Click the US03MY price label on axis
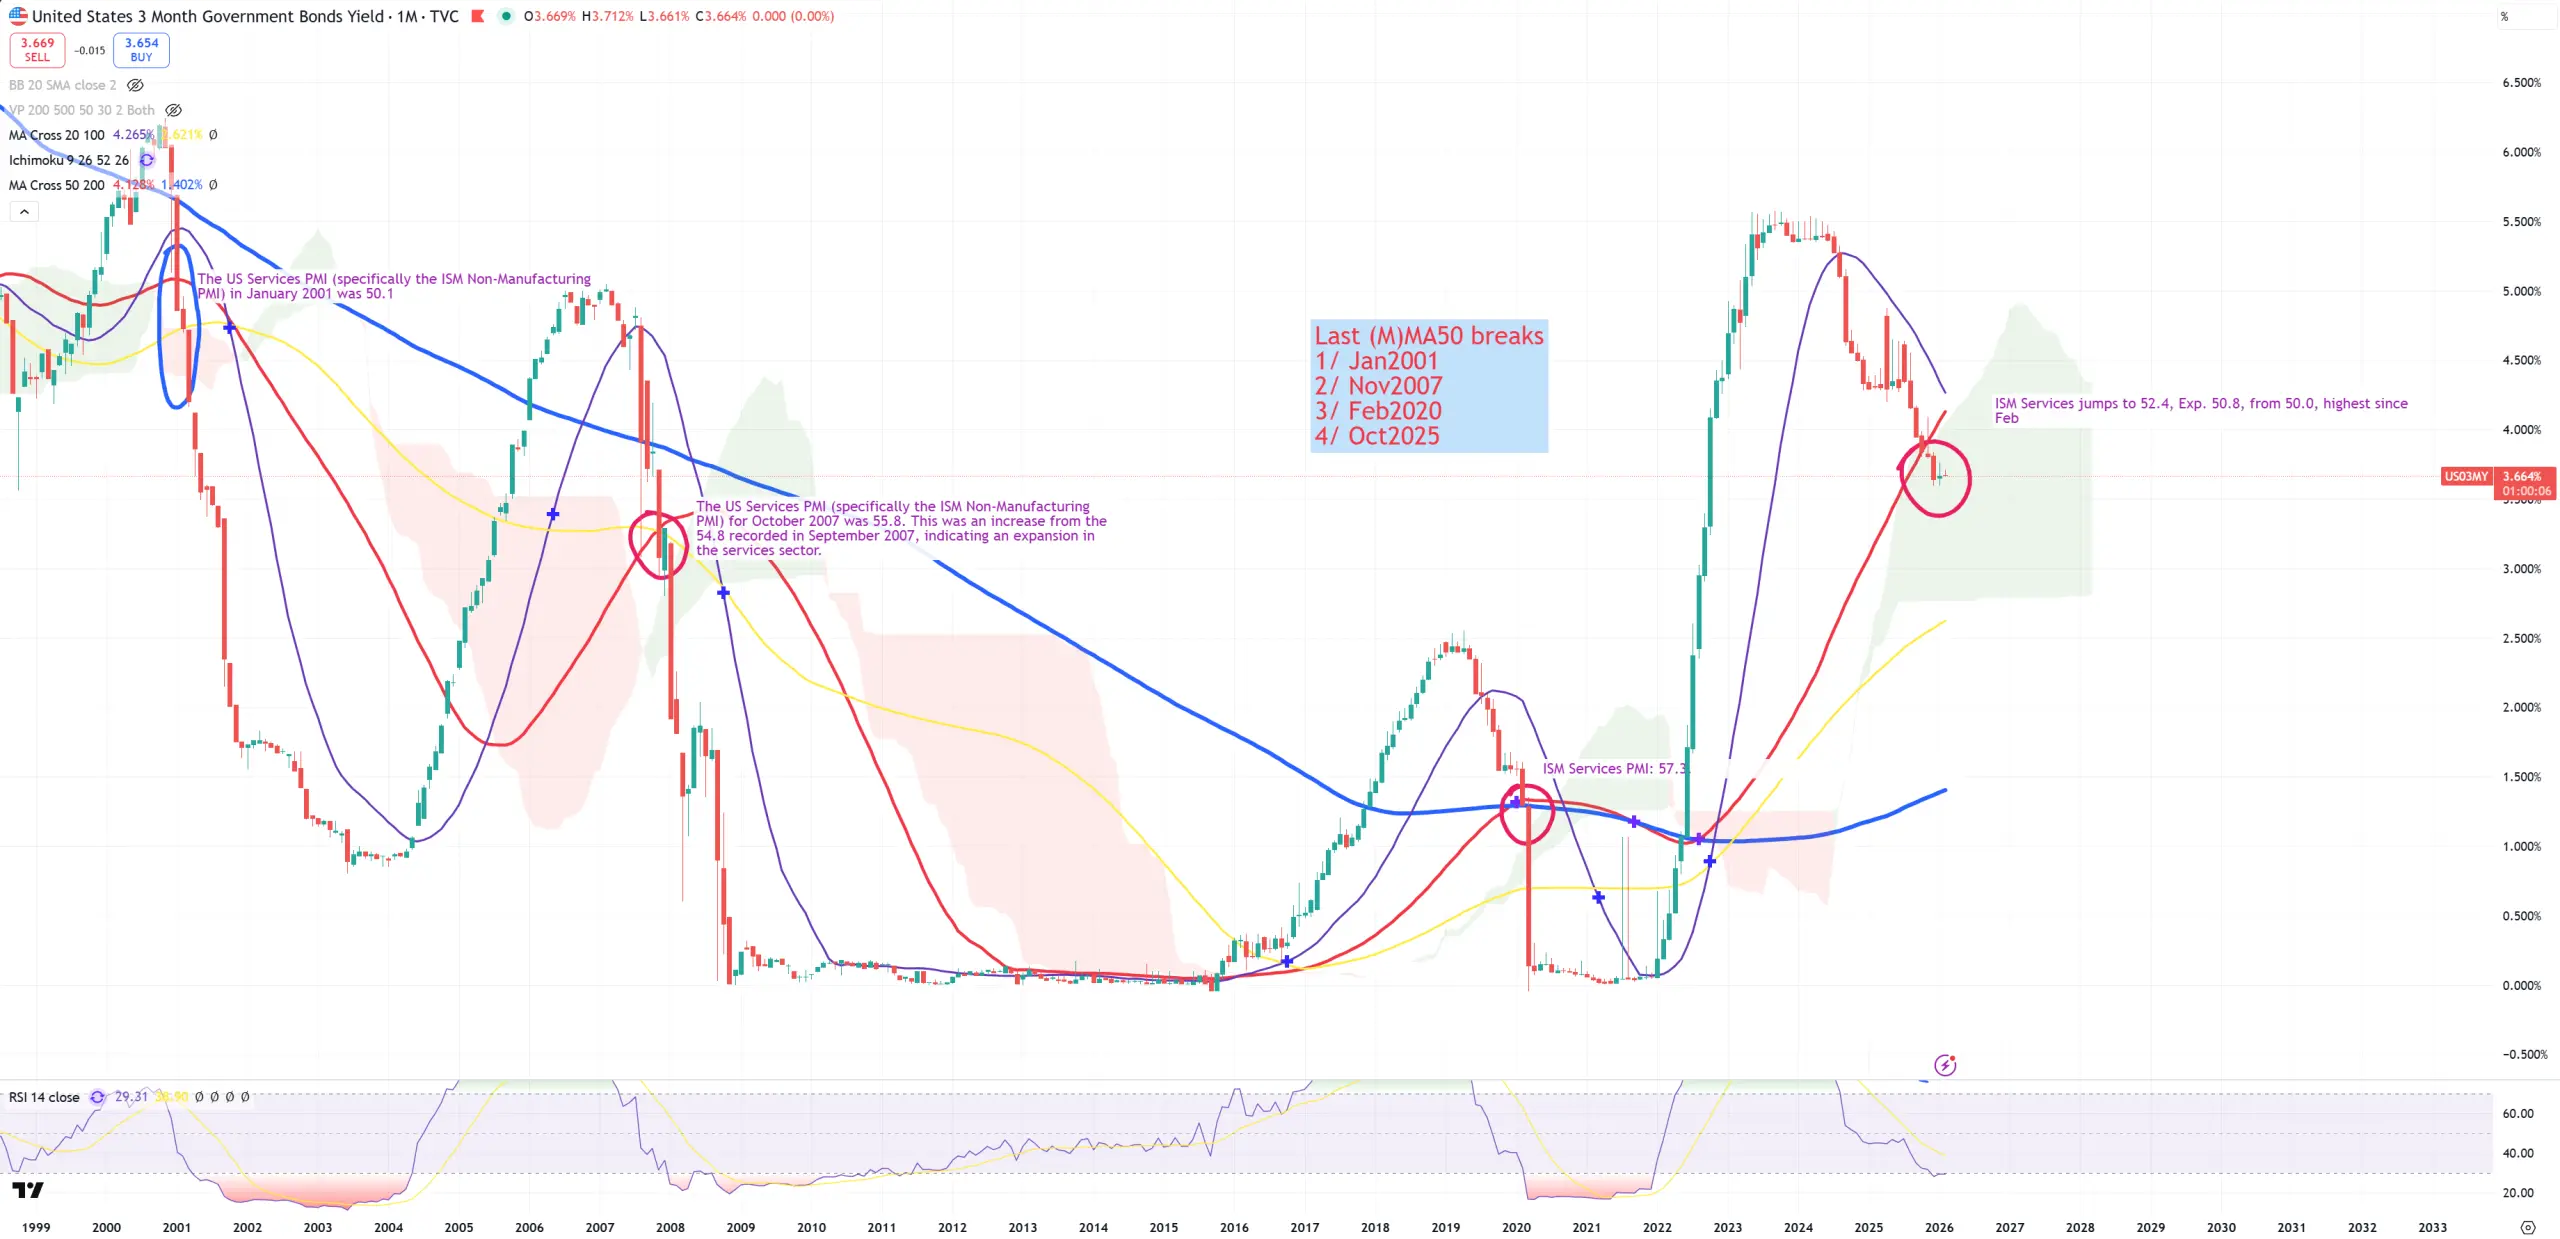 [x=2465, y=476]
